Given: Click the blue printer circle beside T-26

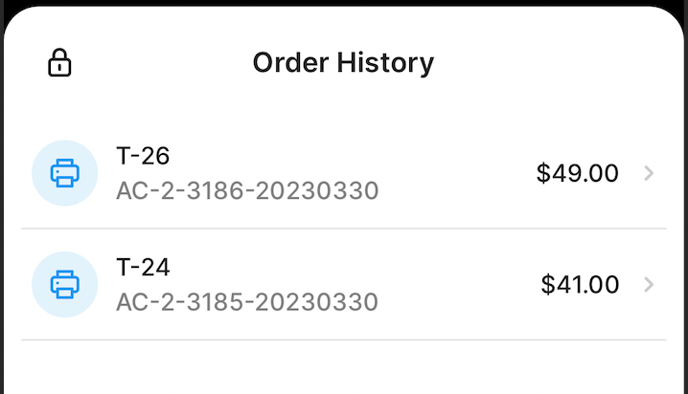Looking at the screenshot, I should coord(65,173).
